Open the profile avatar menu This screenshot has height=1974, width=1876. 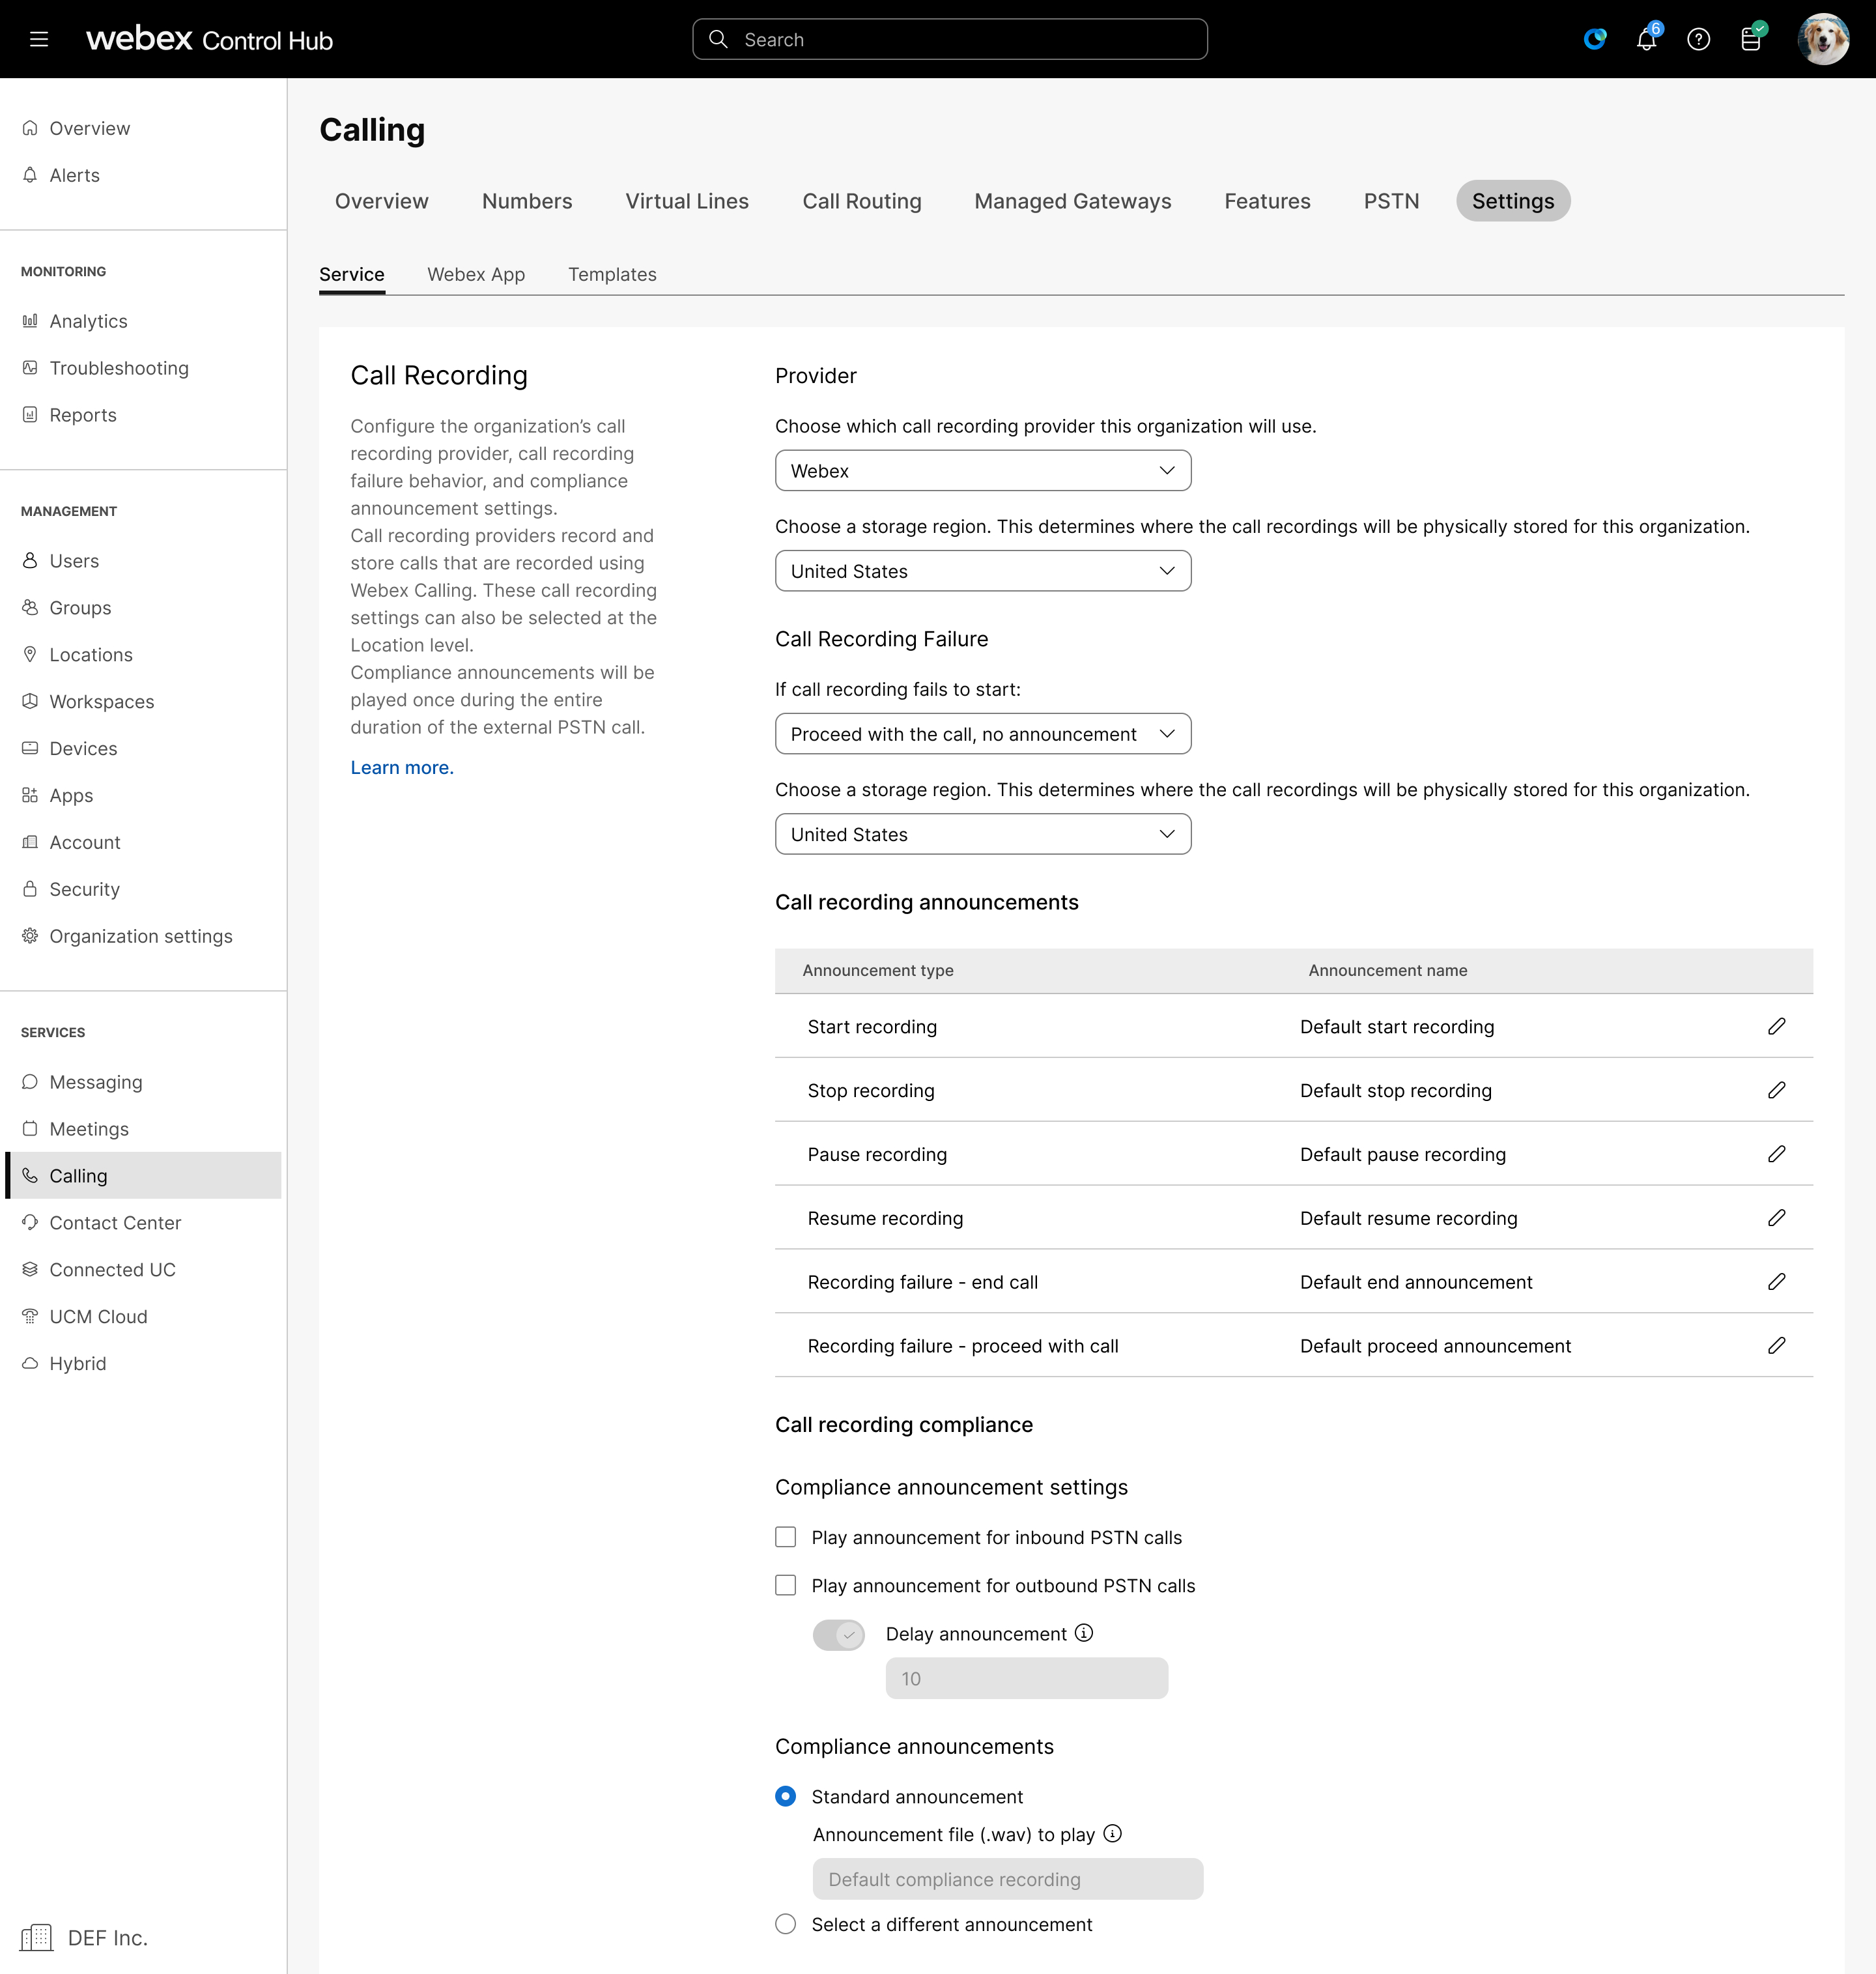click(1825, 39)
